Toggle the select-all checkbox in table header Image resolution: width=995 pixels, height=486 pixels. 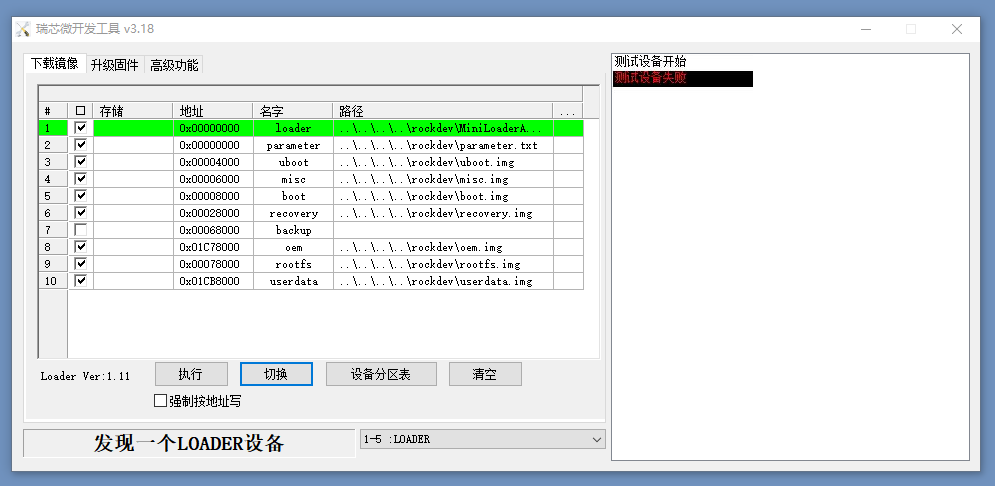[x=81, y=112]
